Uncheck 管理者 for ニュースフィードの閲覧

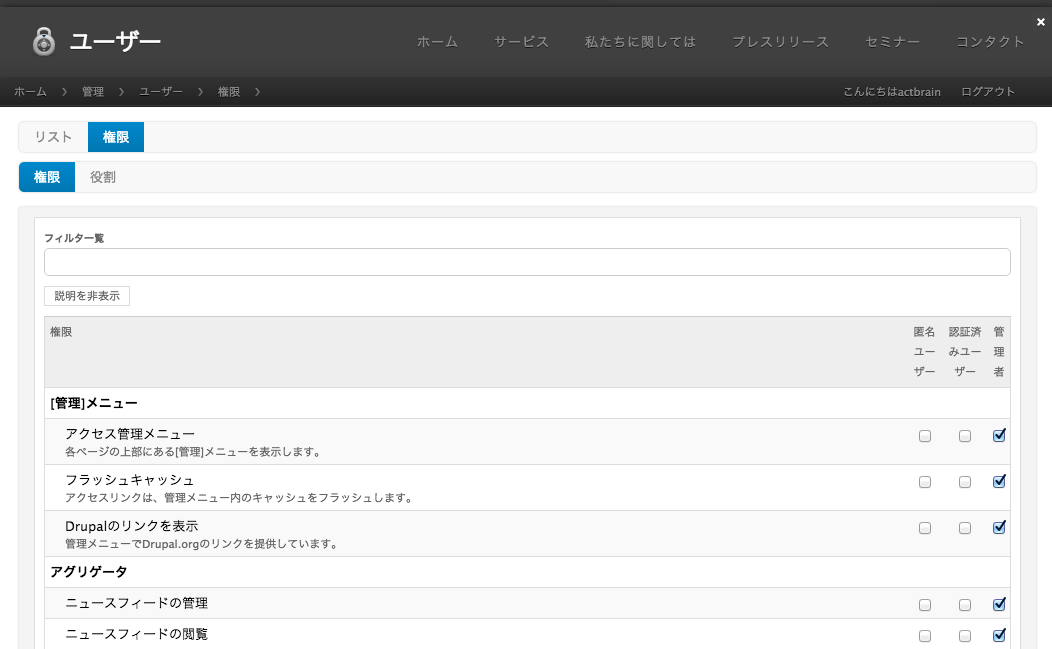coord(998,635)
